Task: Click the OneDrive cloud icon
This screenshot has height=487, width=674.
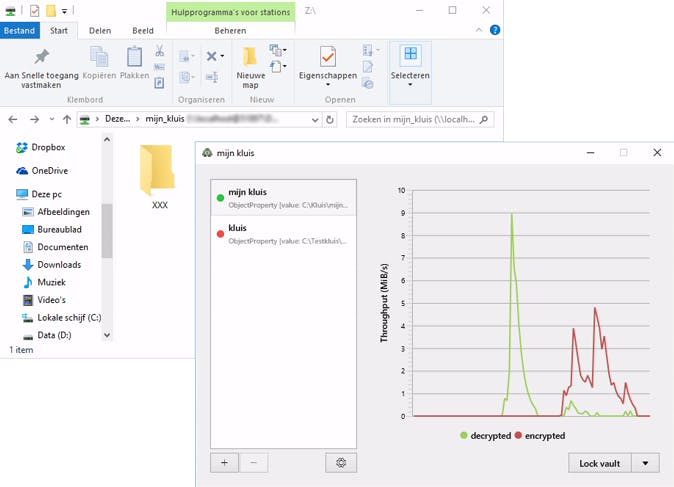Action: [x=22, y=171]
